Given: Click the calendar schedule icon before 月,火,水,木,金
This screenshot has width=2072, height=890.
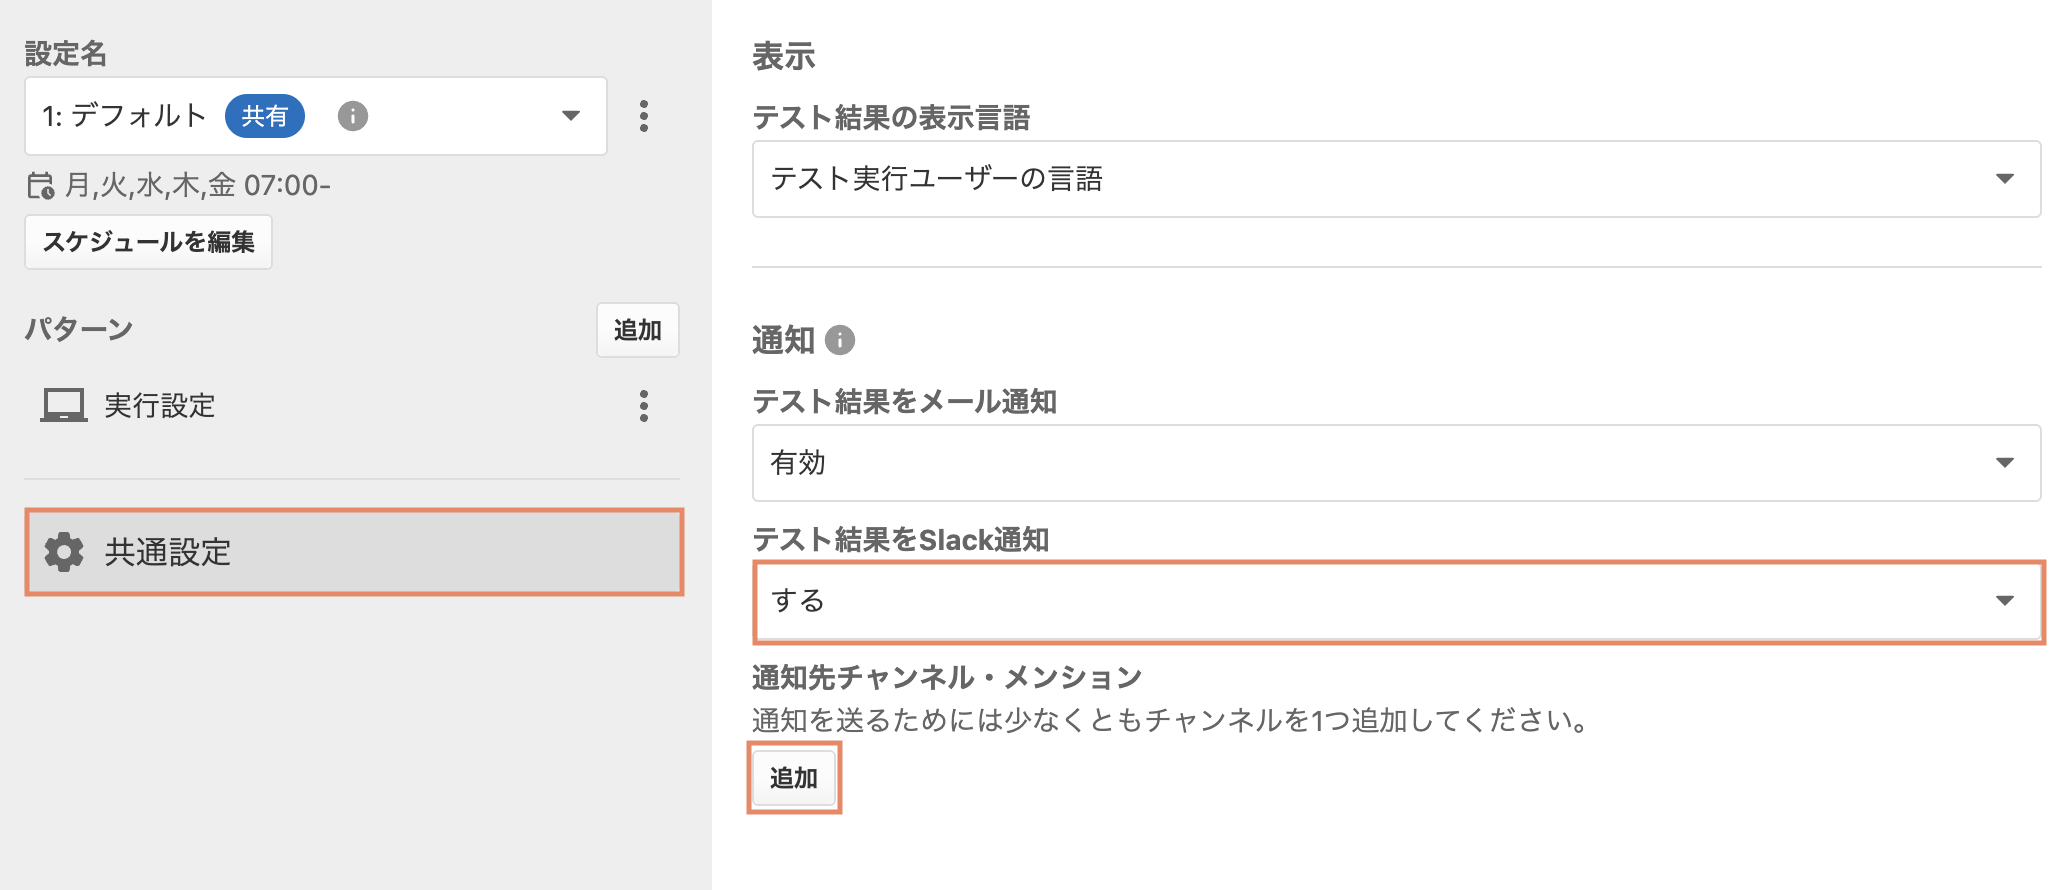Looking at the screenshot, I should (x=41, y=185).
